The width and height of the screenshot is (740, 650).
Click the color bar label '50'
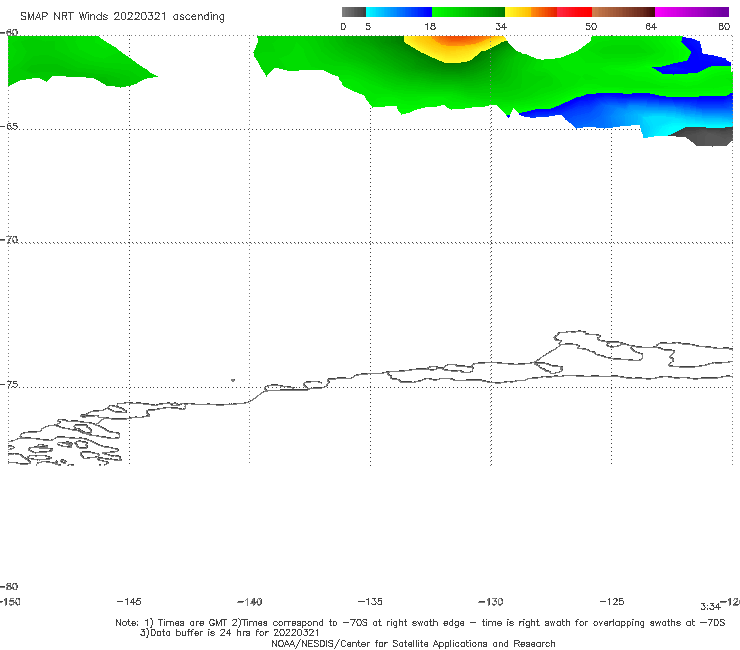pos(591,26)
